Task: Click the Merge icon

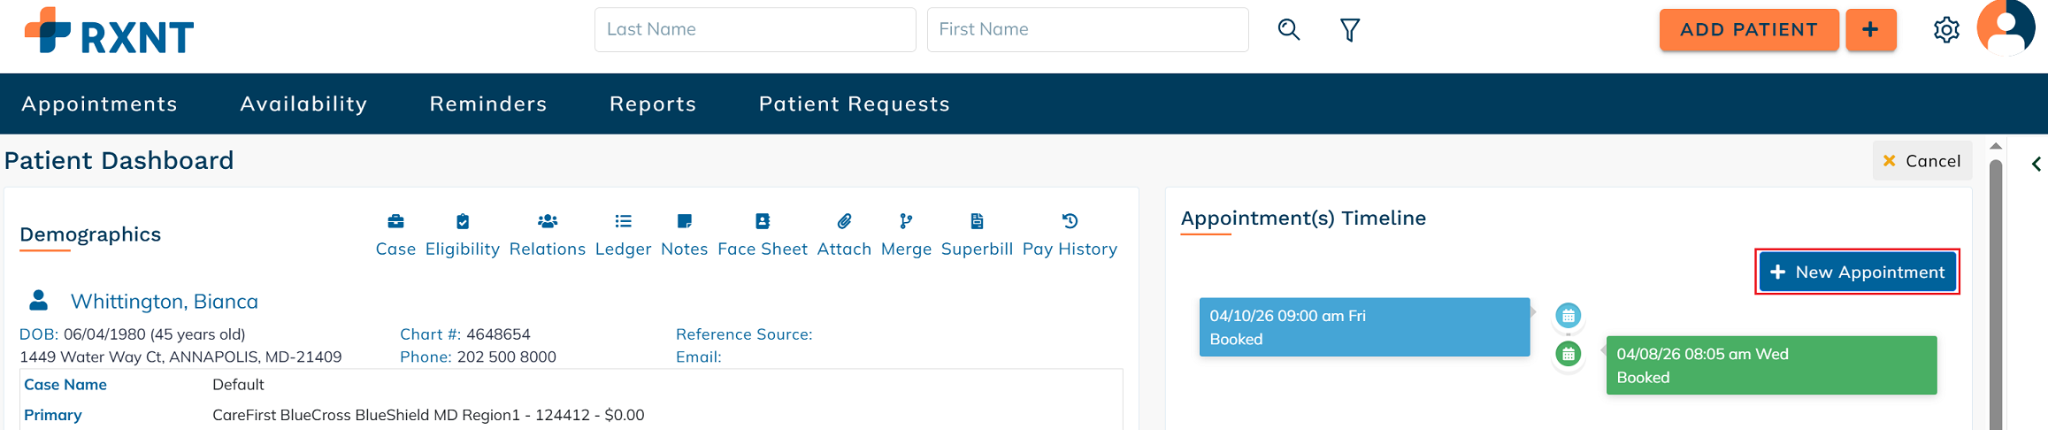Action: tap(906, 222)
